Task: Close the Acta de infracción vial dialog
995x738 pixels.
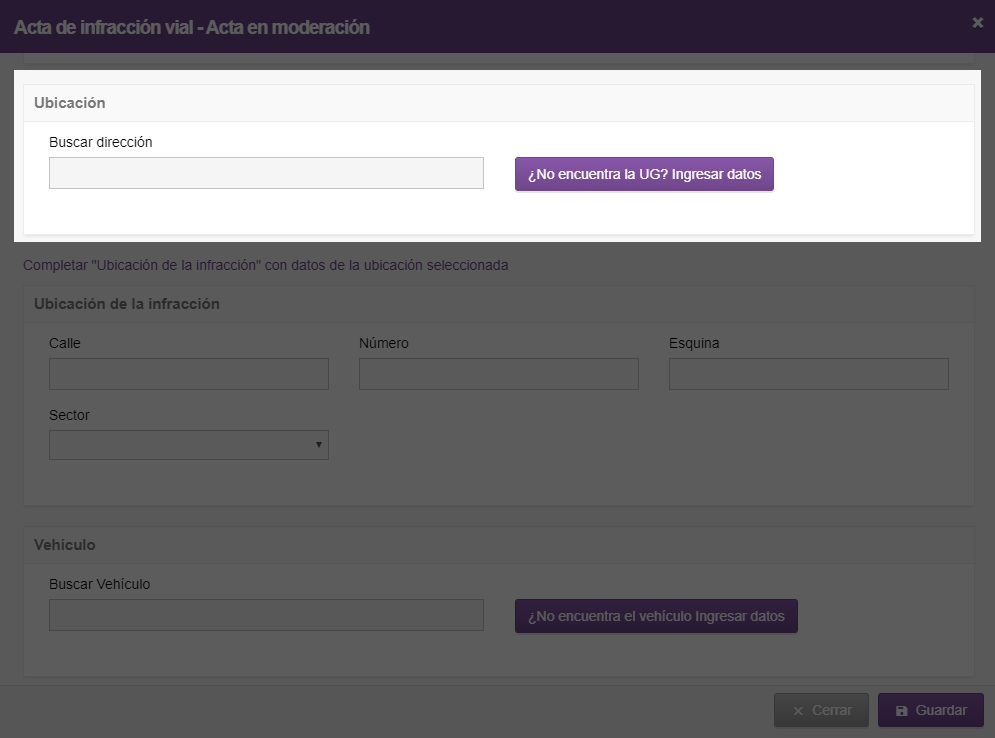Action: pyautogui.click(x=977, y=23)
